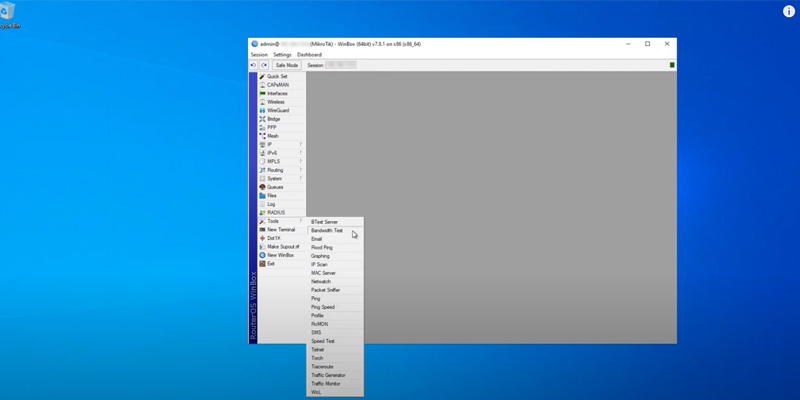Select BTest Server in Tools submenu
The width and height of the screenshot is (800, 400).
335,222
